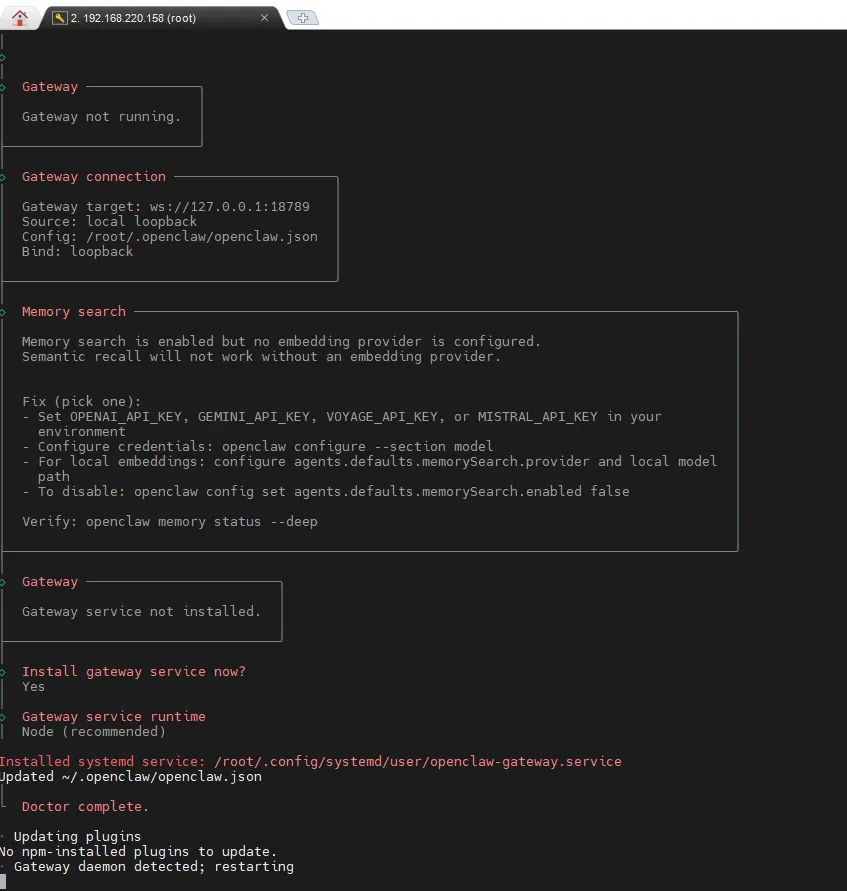Click the session tab's wrench icon

[x=60, y=18]
